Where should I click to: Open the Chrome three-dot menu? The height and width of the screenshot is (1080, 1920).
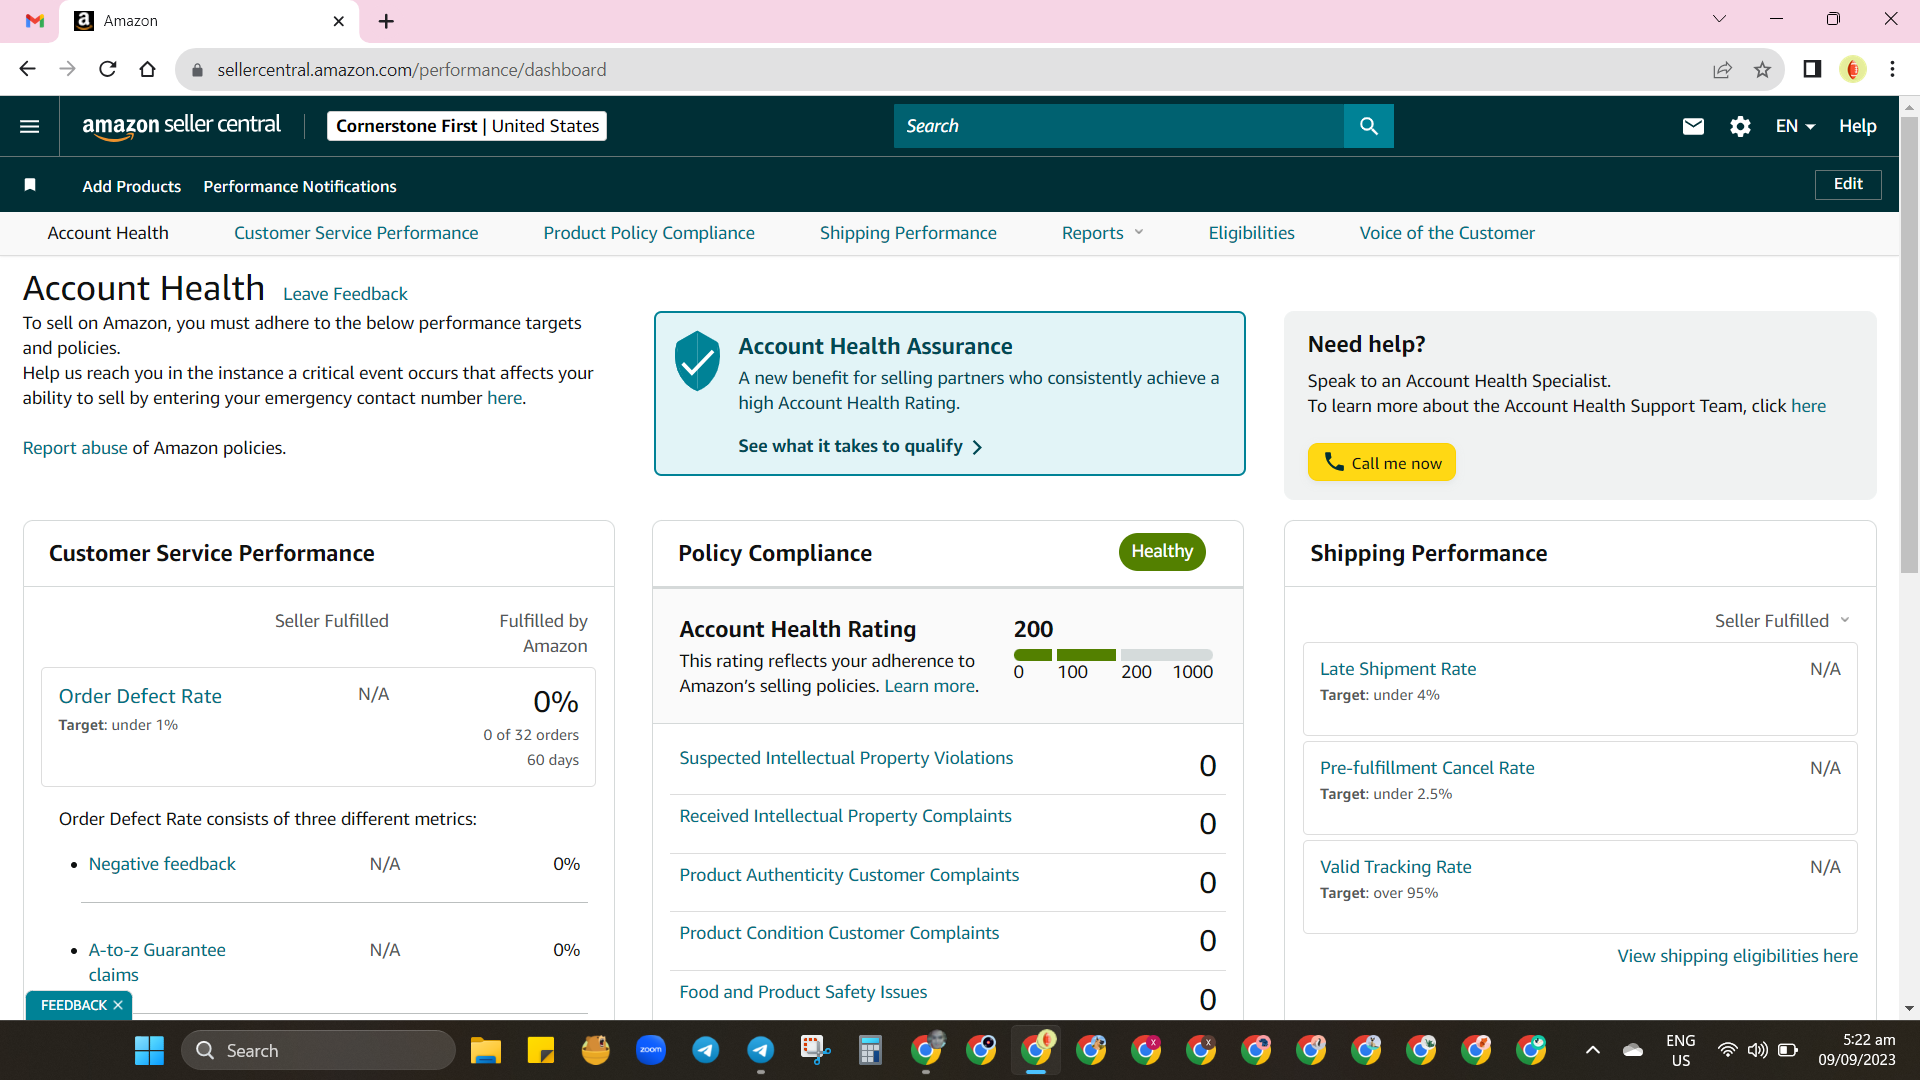click(1892, 69)
